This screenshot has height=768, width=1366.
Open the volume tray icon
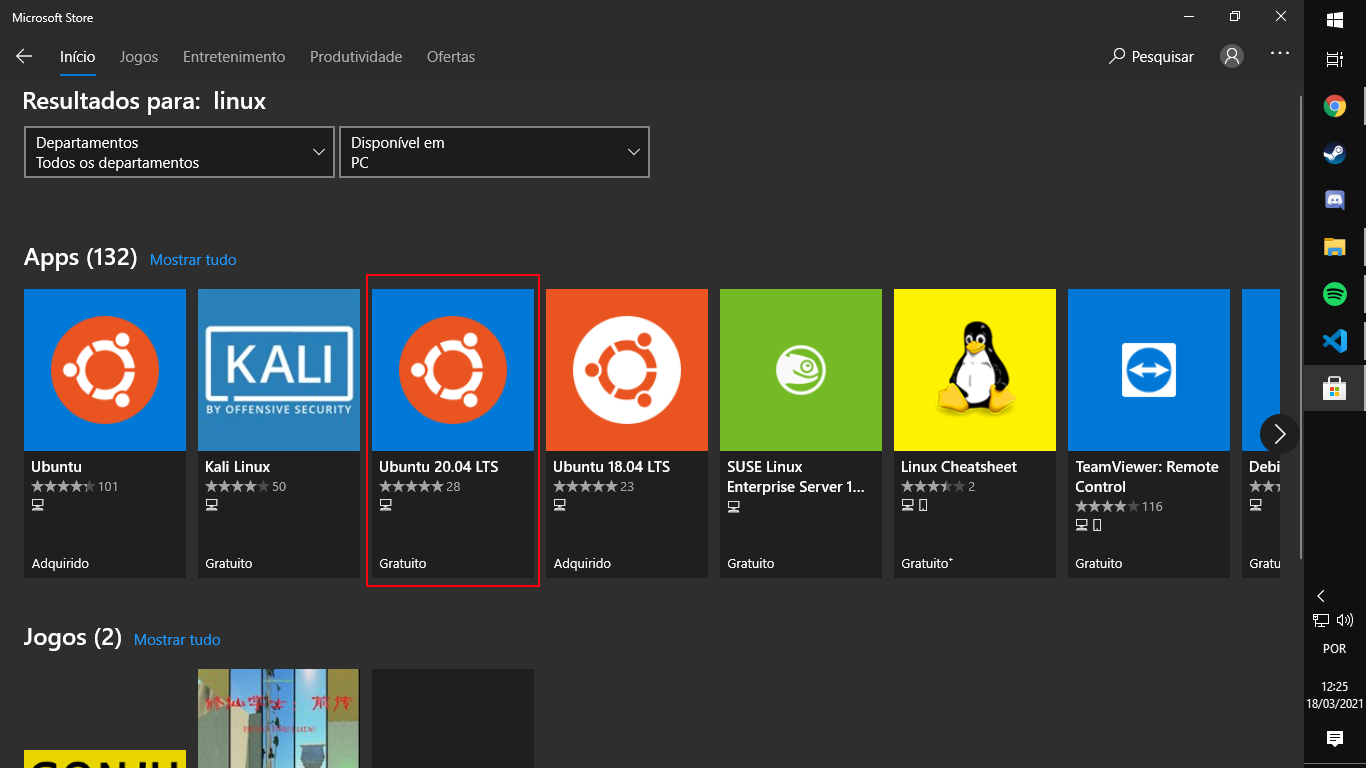click(1345, 620)
